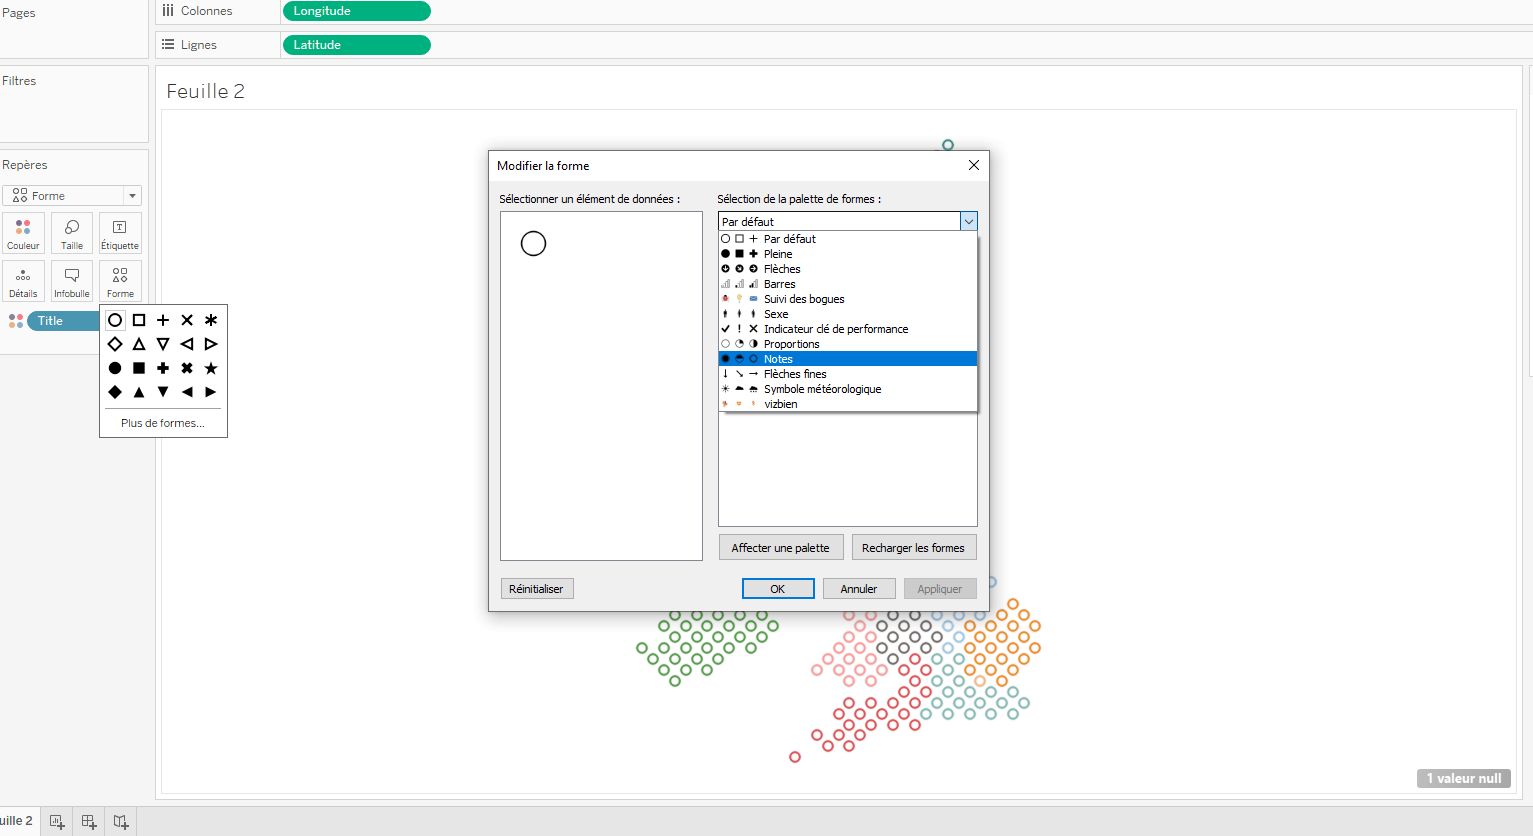Choose the Par défaut palette option

coord(848,239)
